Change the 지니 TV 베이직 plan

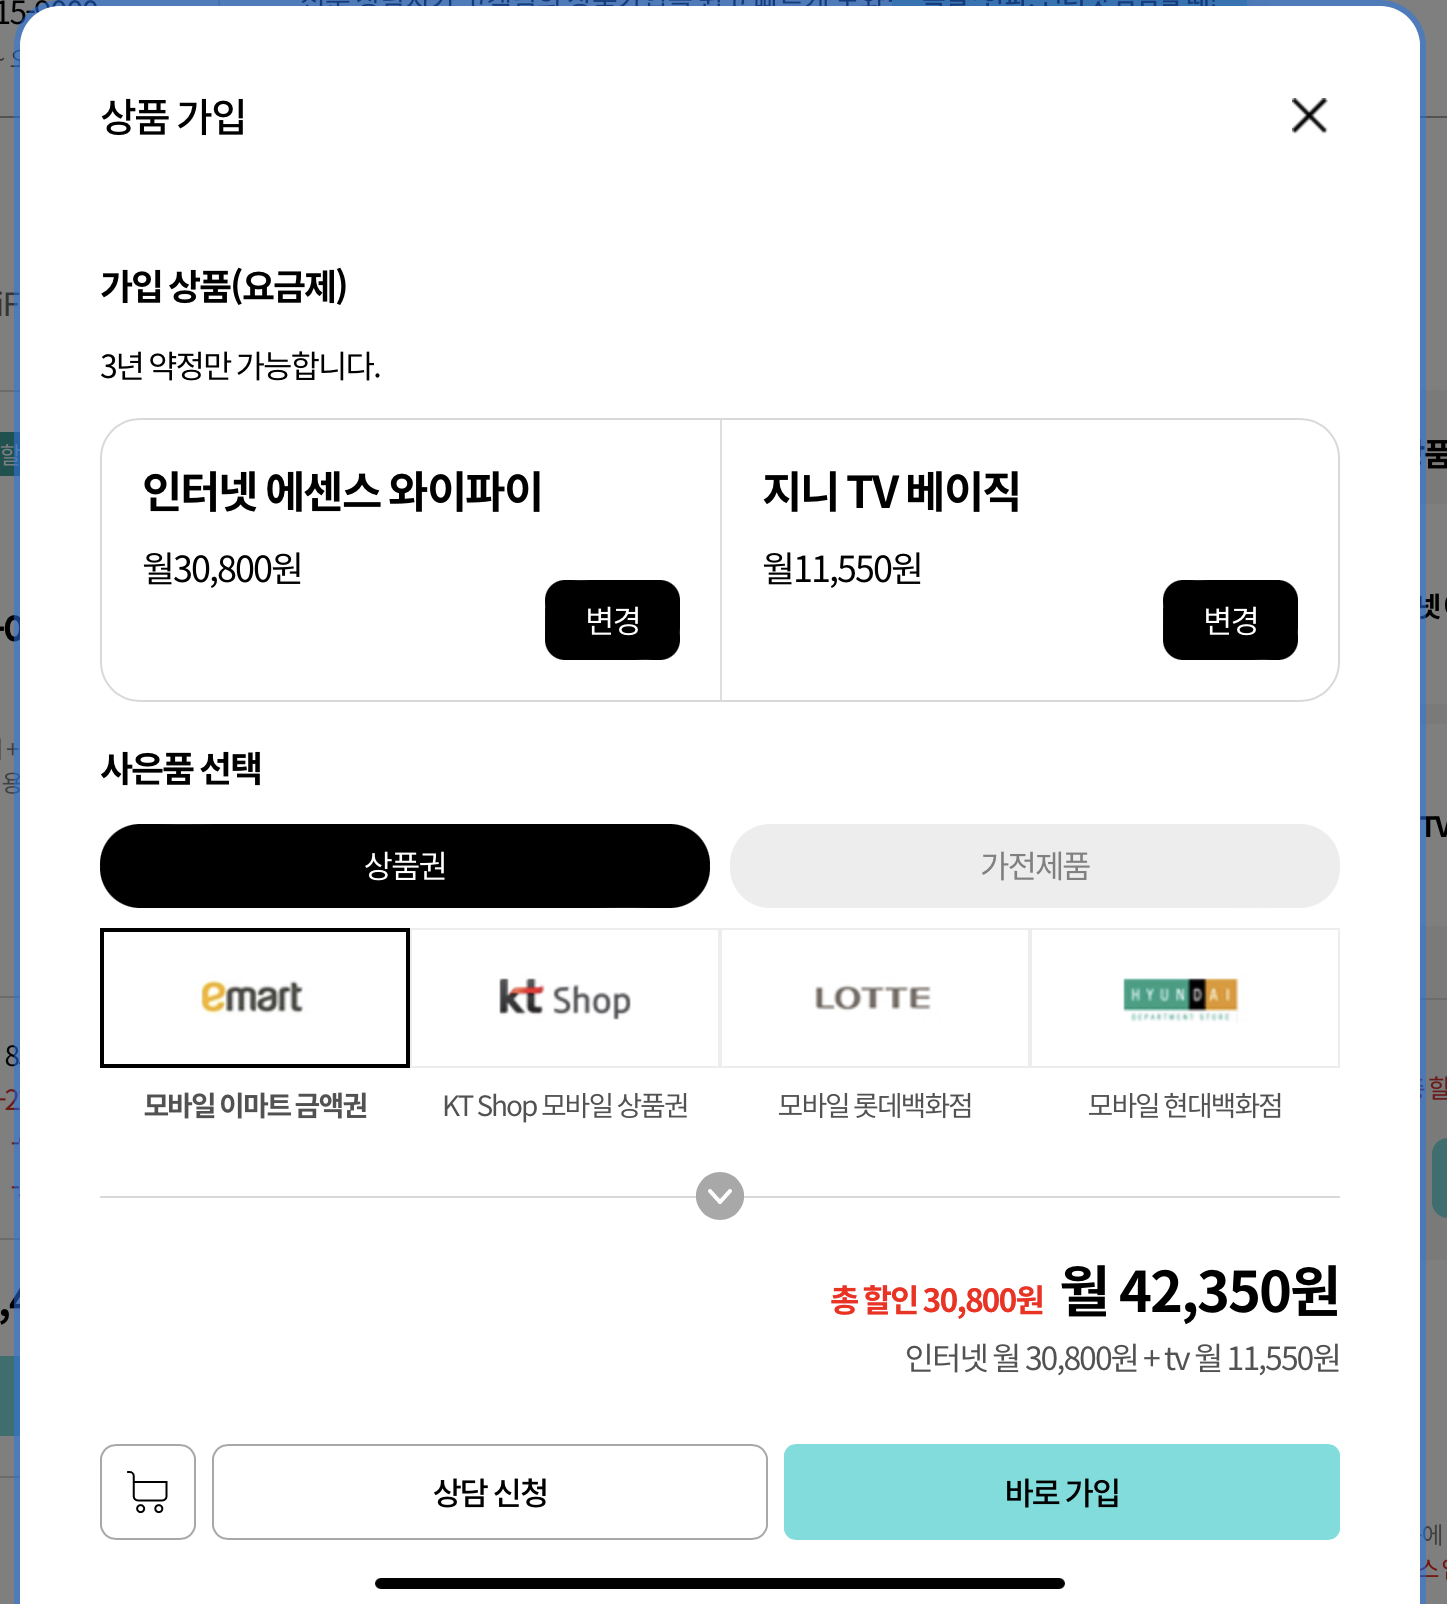(x=1230, y=620)
